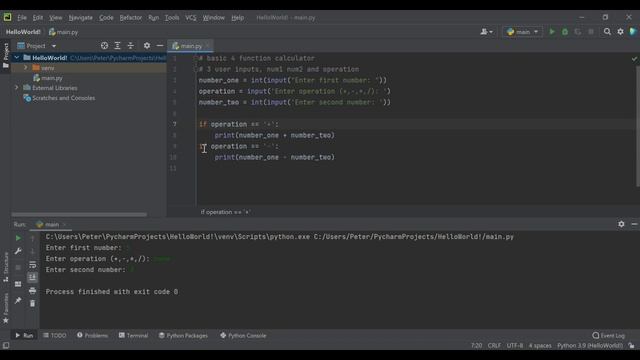
Task: Change UTF-8 file encoding
Action: click(515, 346)
